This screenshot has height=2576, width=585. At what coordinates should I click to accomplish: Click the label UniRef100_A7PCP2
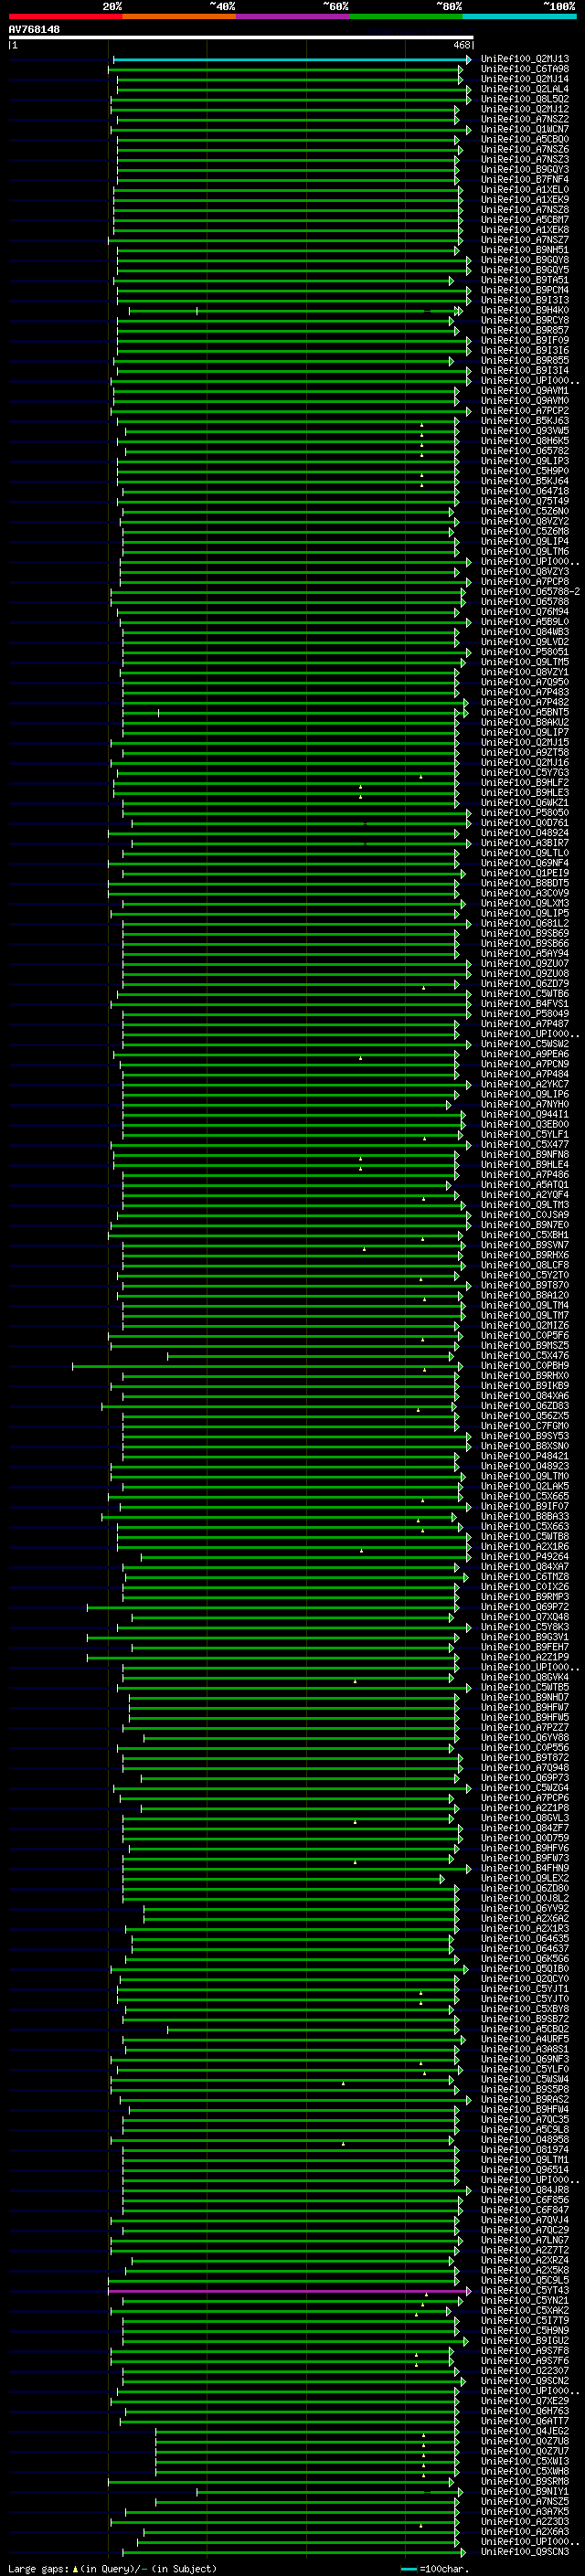(x=525, y=411)
